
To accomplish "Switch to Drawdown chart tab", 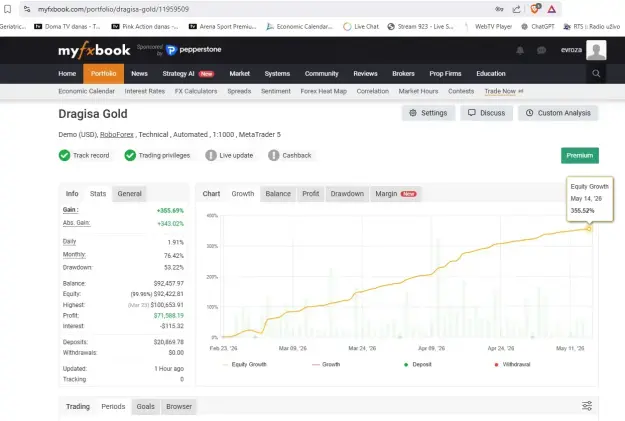I will (x=347, y=194).
